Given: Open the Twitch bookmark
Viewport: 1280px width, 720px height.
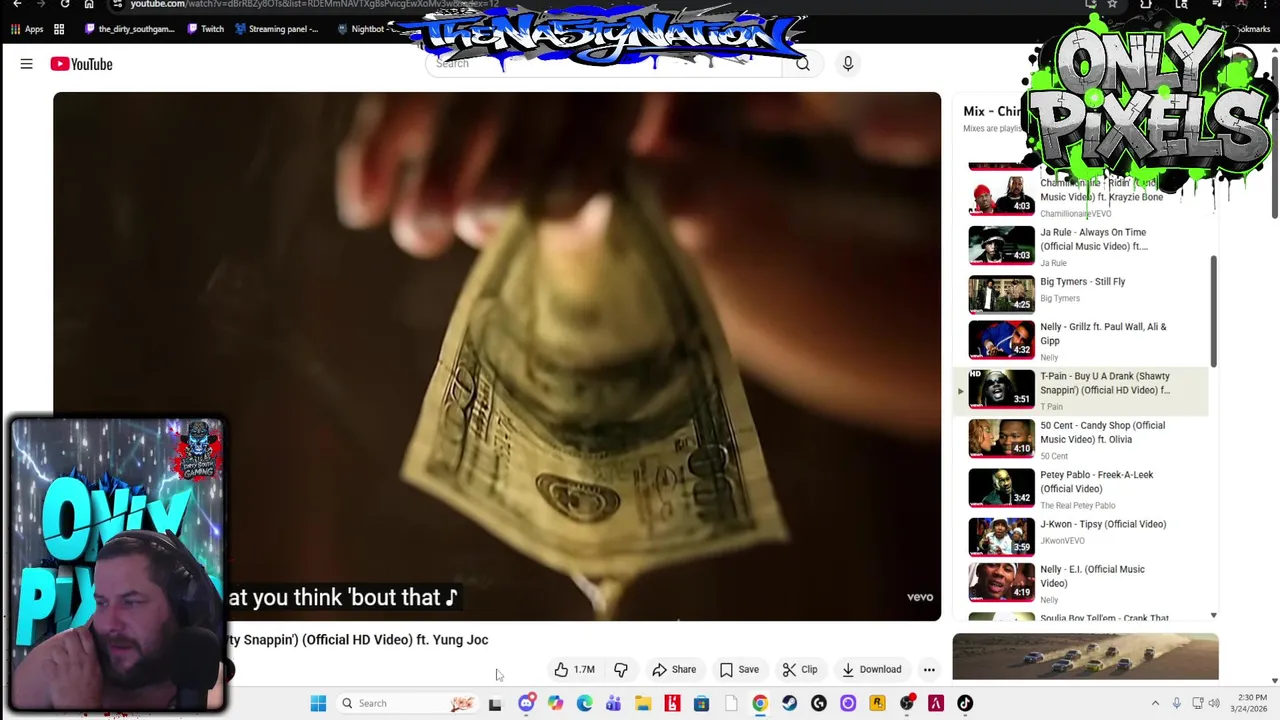Looking at the screenshot, I should (x=204, y=29).
